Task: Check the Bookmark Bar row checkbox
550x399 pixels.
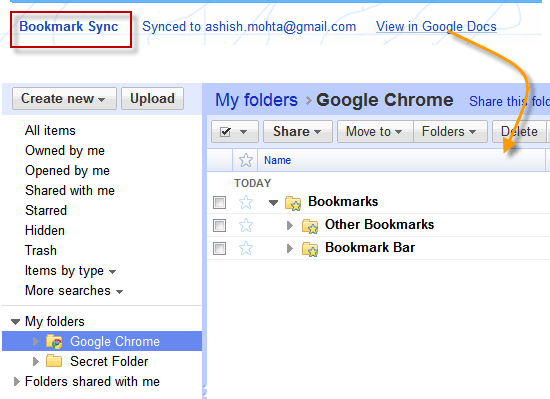Action: tap(219, 248)
